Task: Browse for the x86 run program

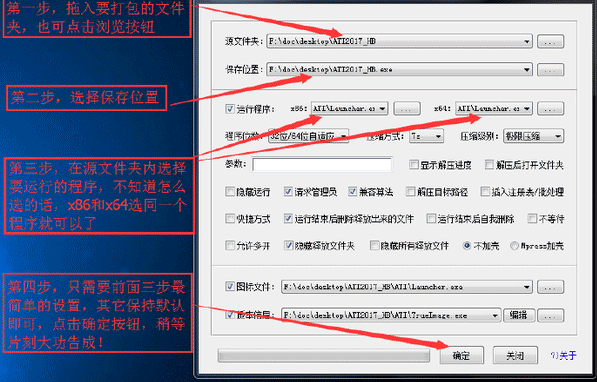Action: [407, 109]
